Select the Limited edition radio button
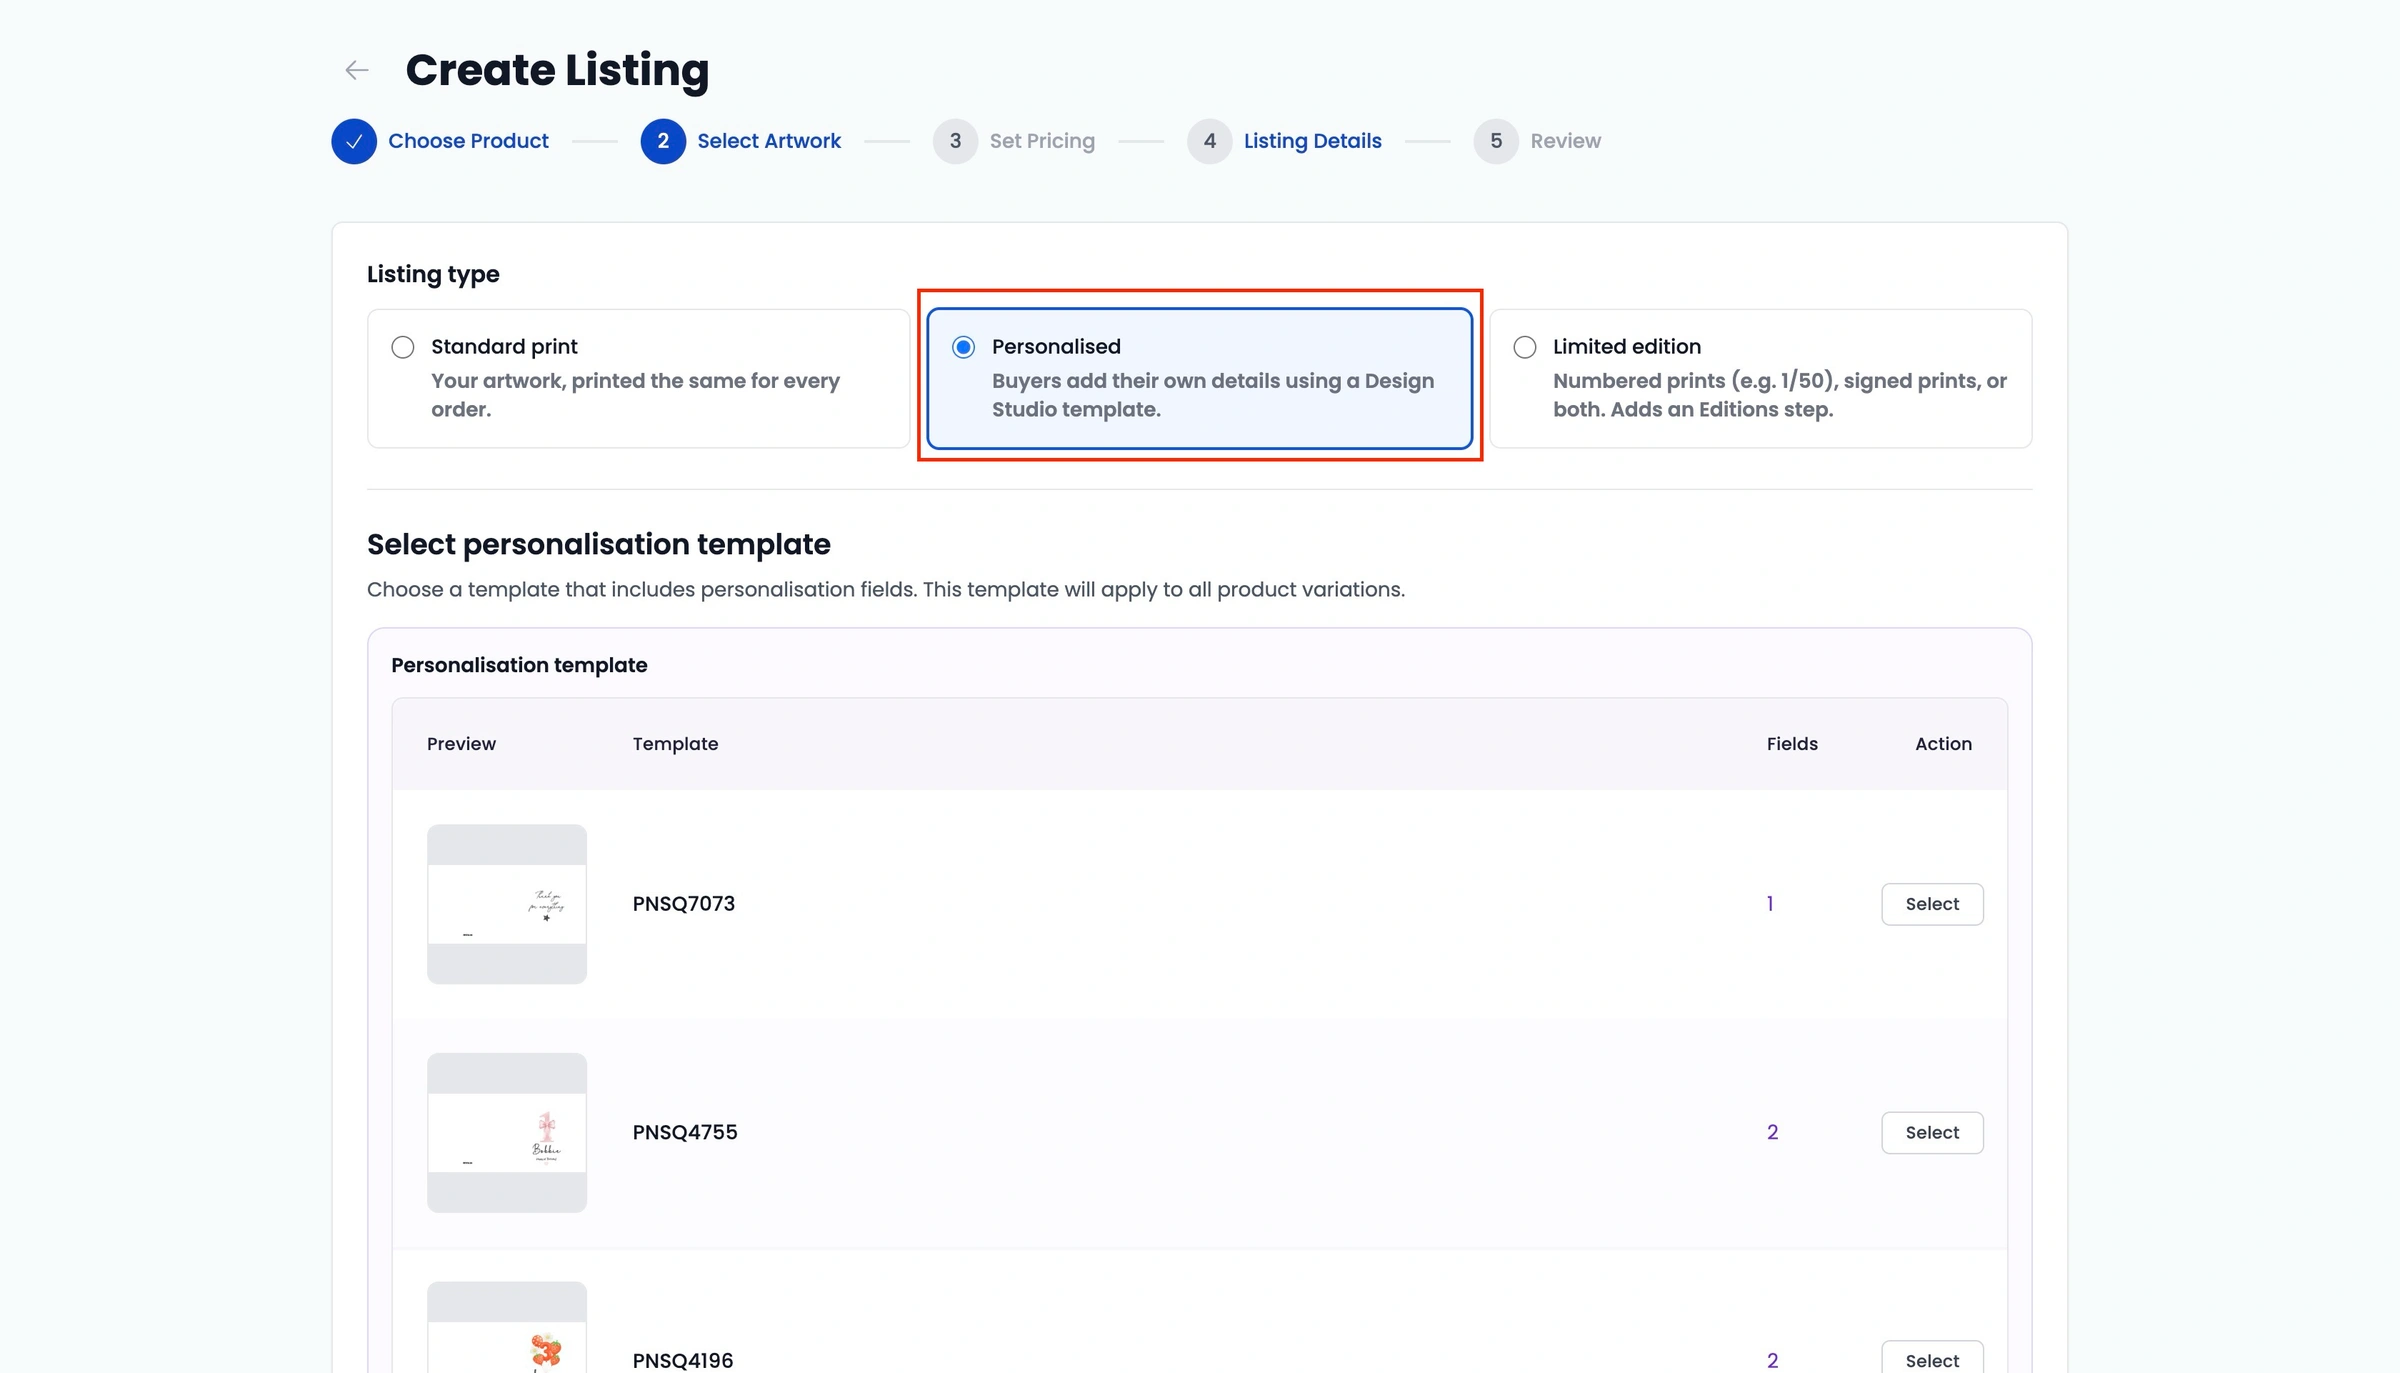Image resolution: width=2400 pixels, height=1373 pixels. (1525, 347)
